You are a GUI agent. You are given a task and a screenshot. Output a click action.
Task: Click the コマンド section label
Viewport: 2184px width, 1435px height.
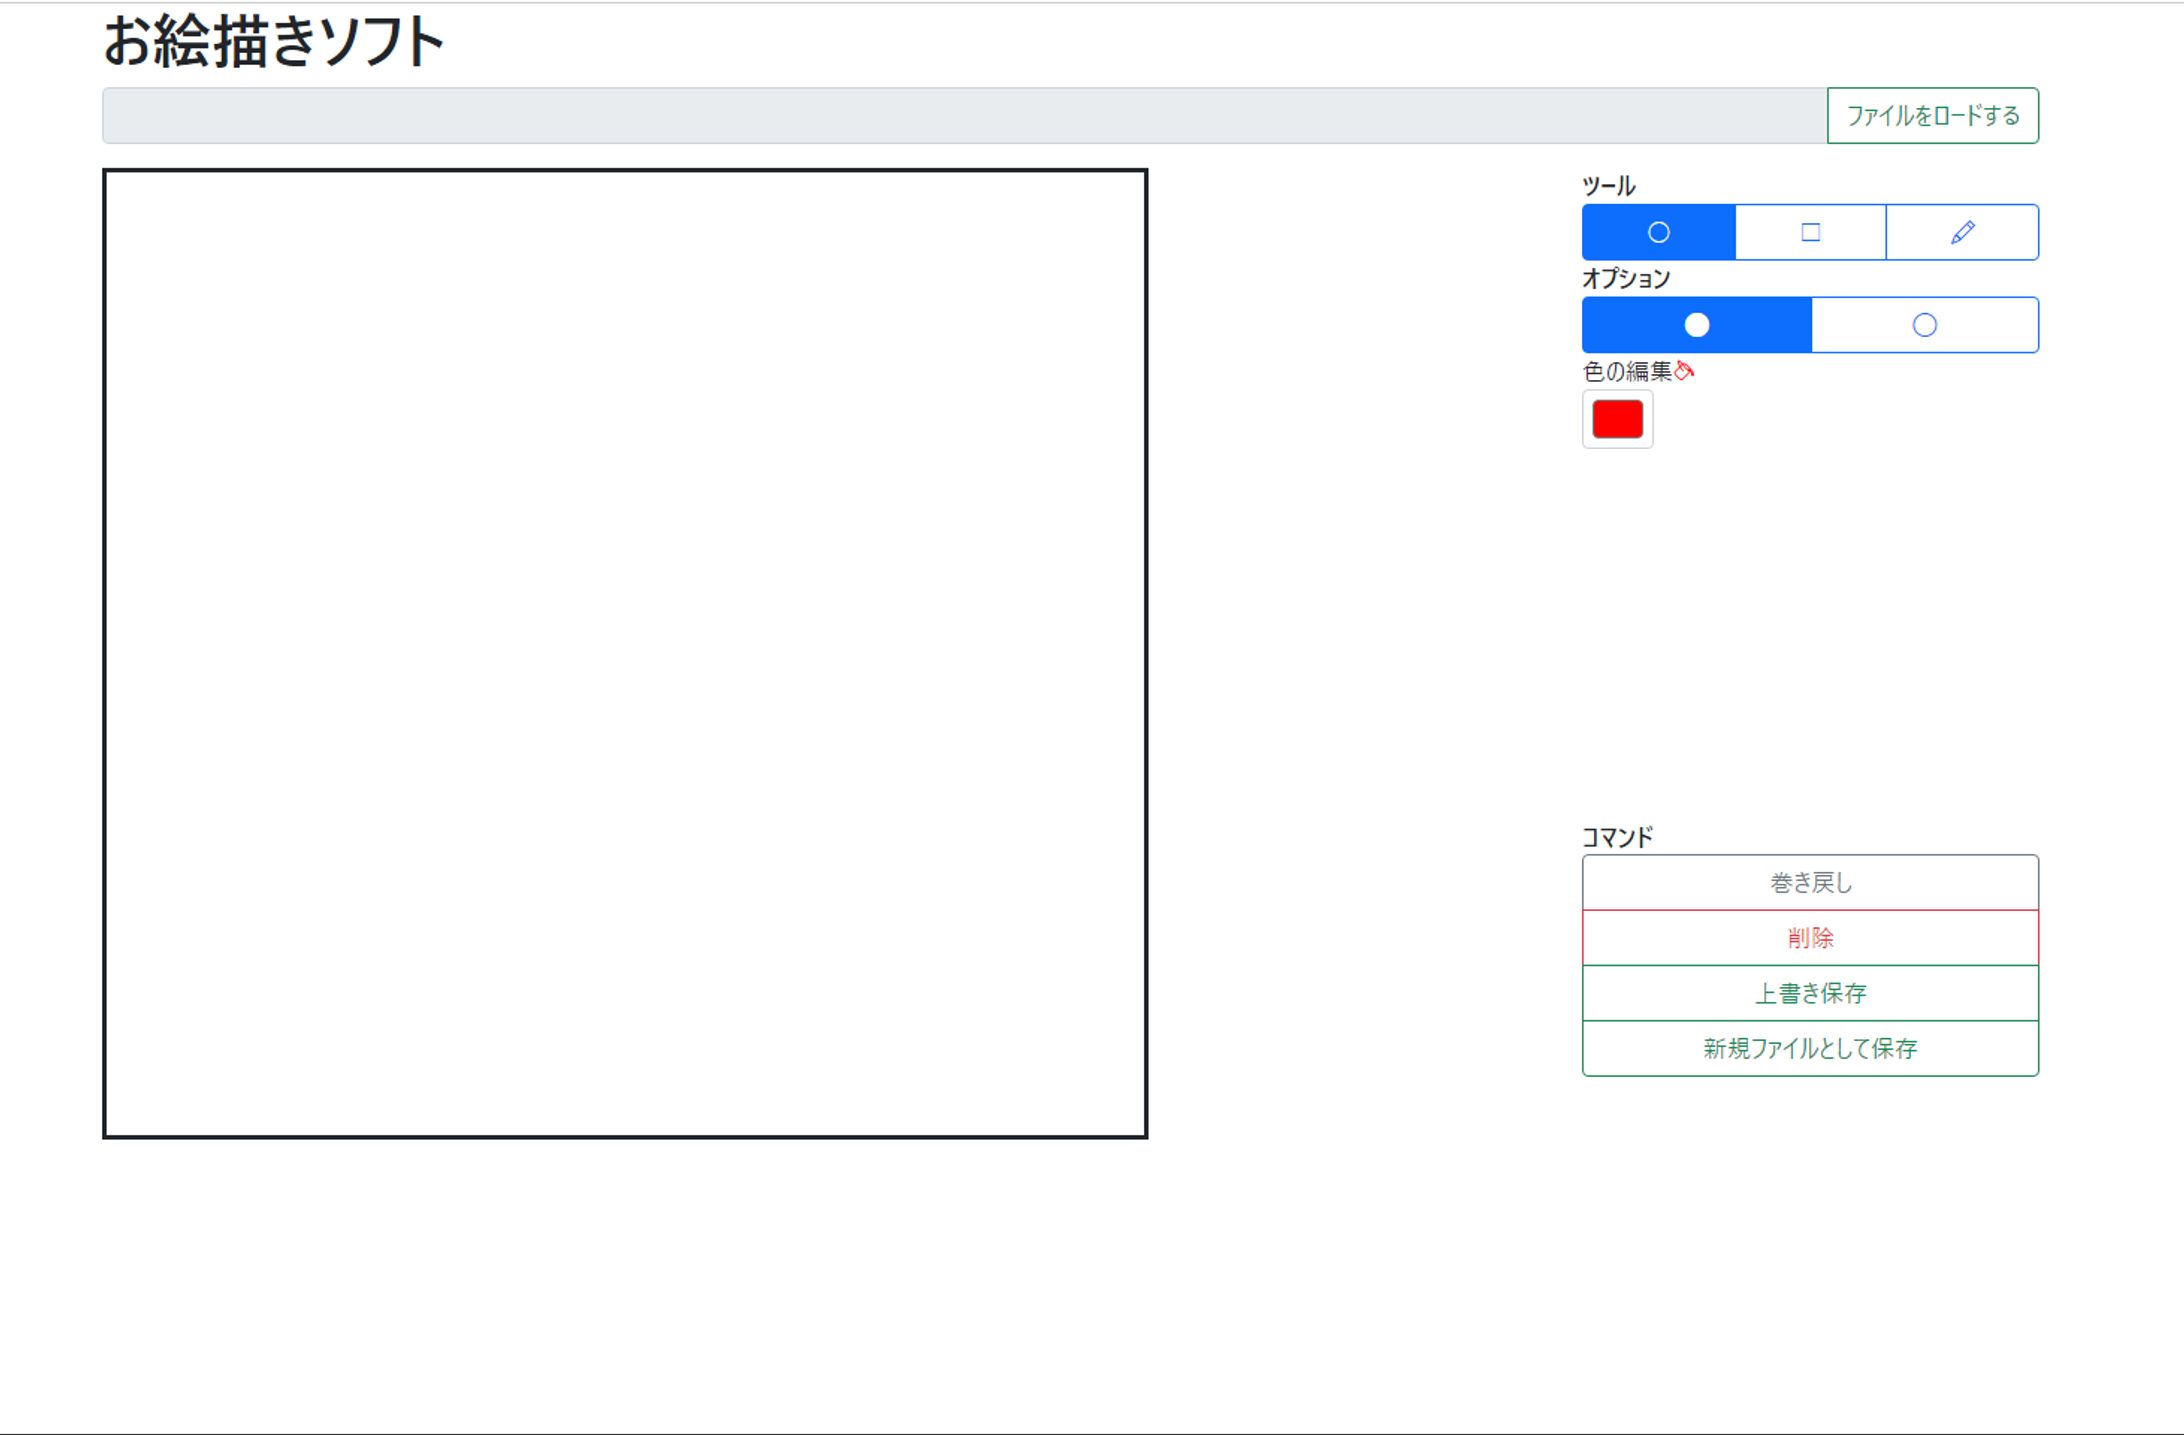tap(1617, 837)
